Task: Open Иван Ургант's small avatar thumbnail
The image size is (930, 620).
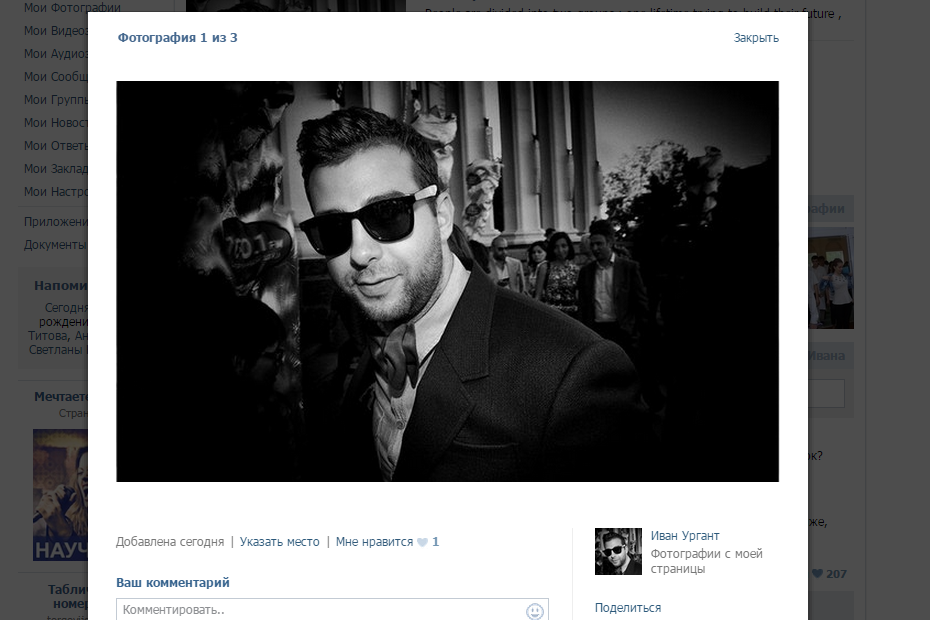Action: (618, 551)
